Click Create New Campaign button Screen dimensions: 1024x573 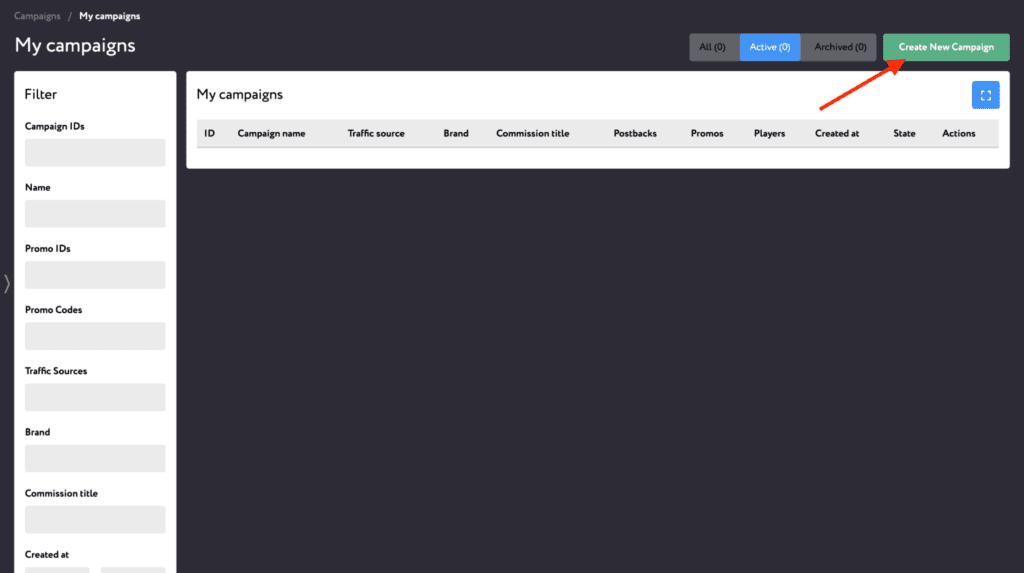point(946,47)
